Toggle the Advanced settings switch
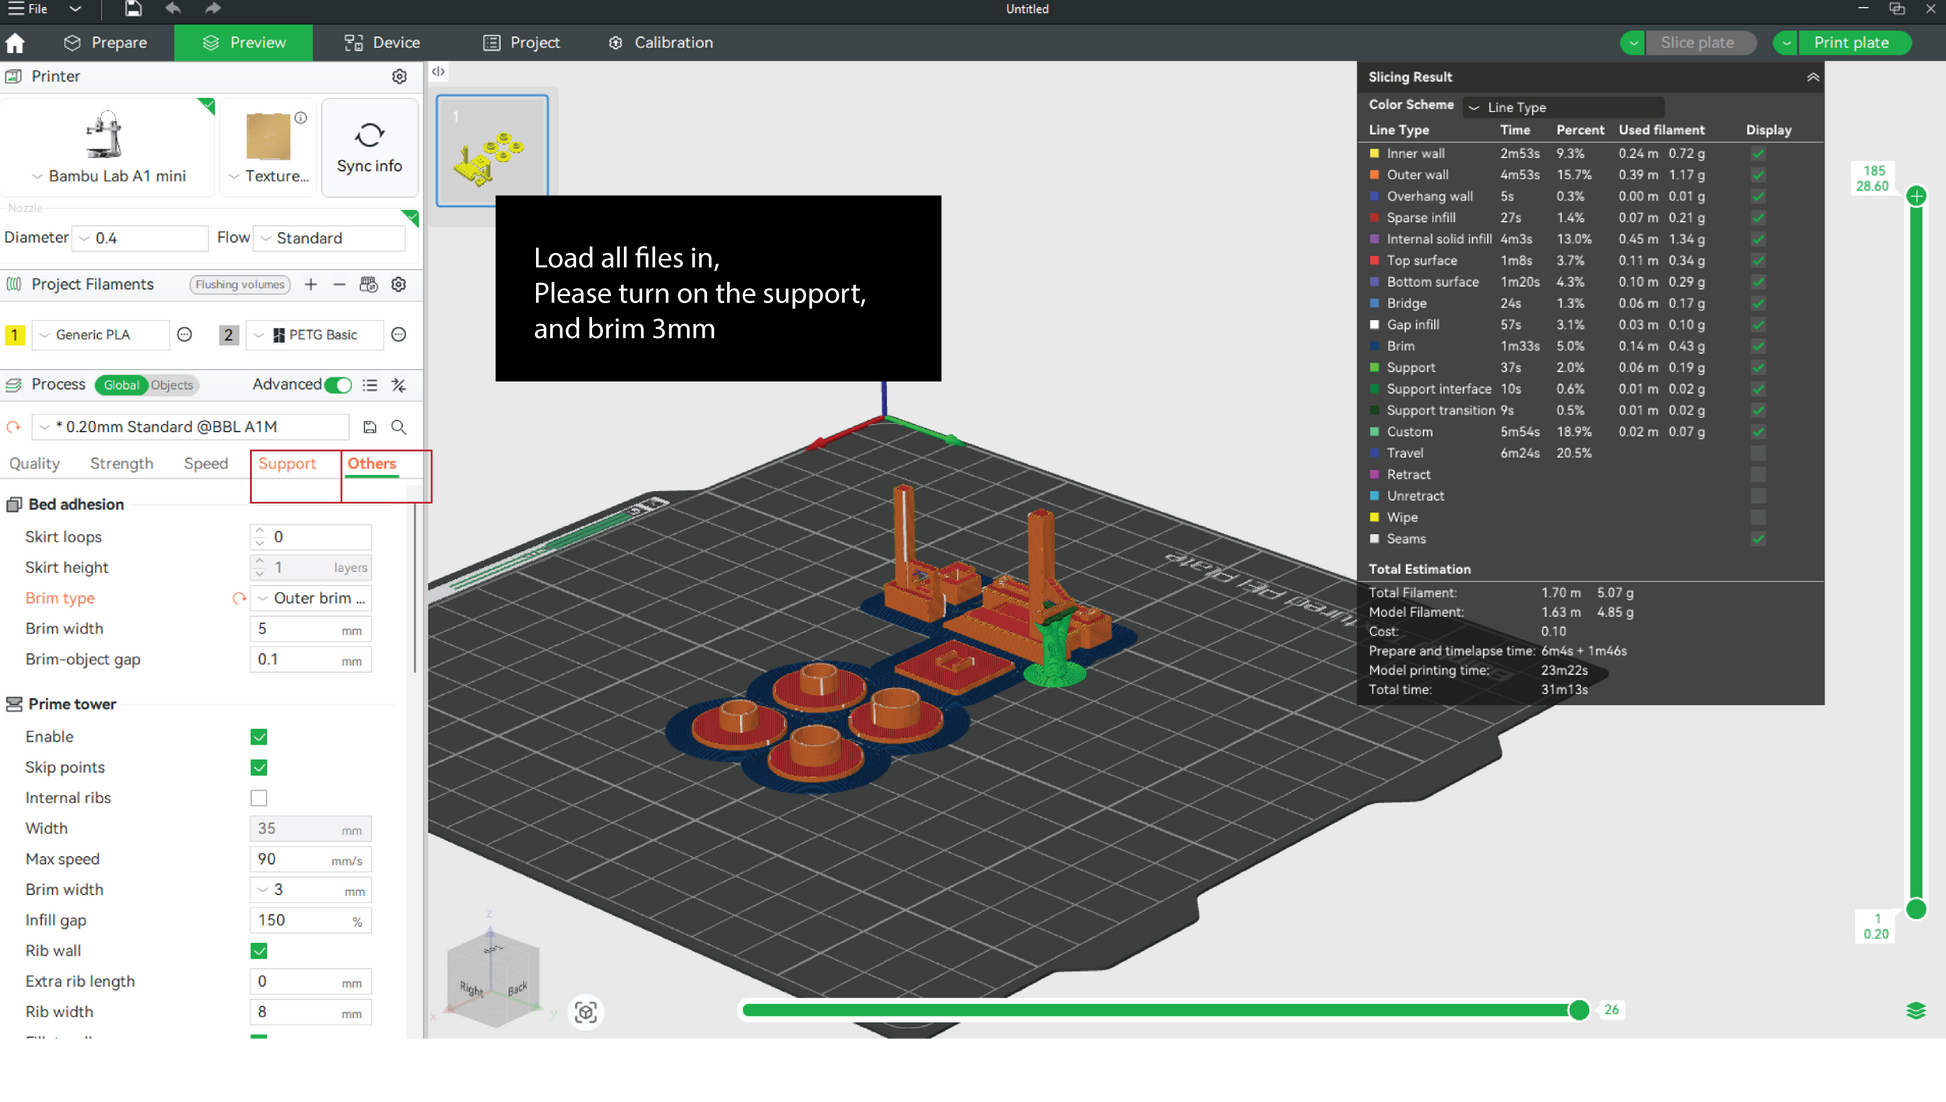 338,385
